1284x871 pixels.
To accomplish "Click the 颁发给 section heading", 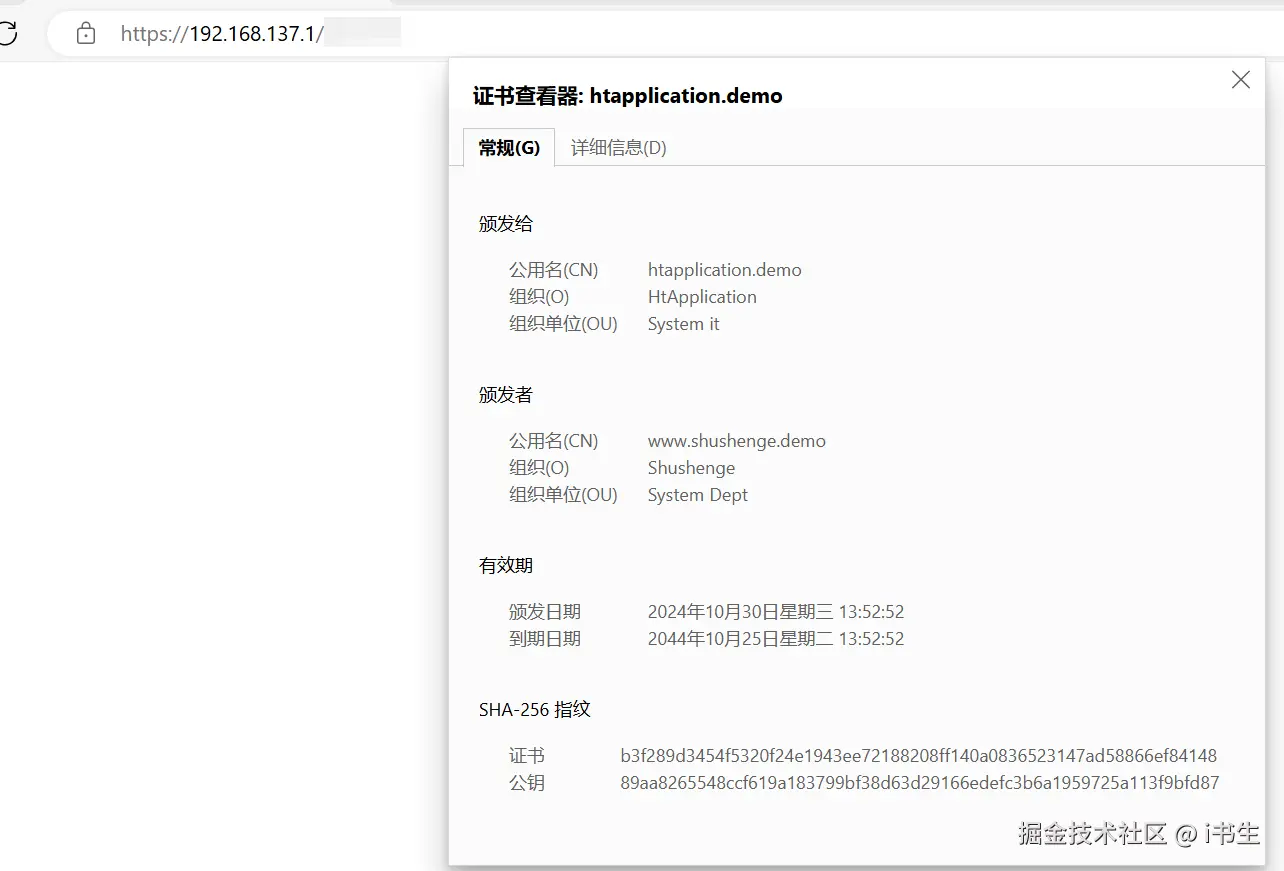I will tap(506, 224).
